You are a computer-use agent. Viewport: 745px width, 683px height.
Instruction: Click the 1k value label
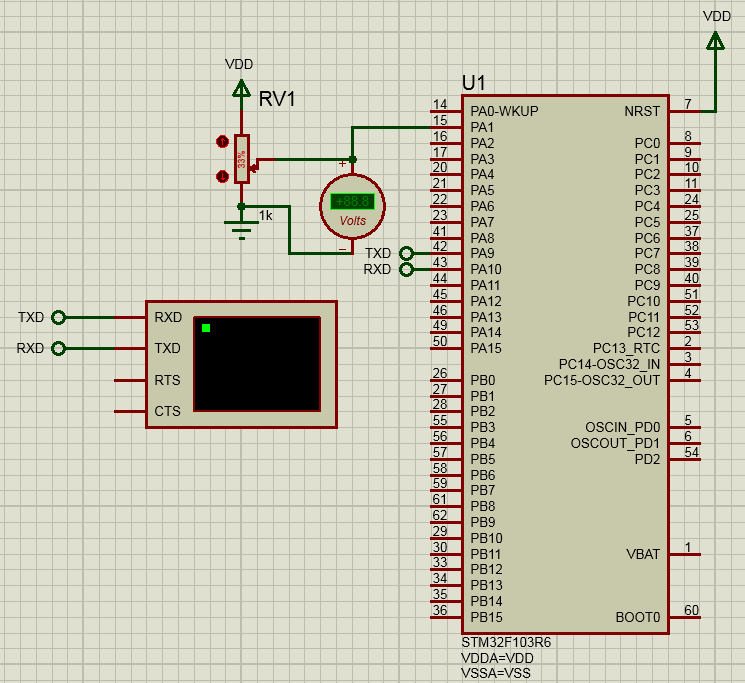266,216
